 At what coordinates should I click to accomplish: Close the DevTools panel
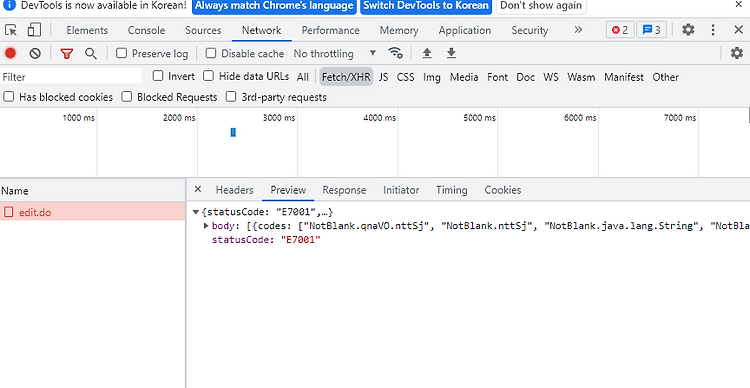[x=739, y=30]
